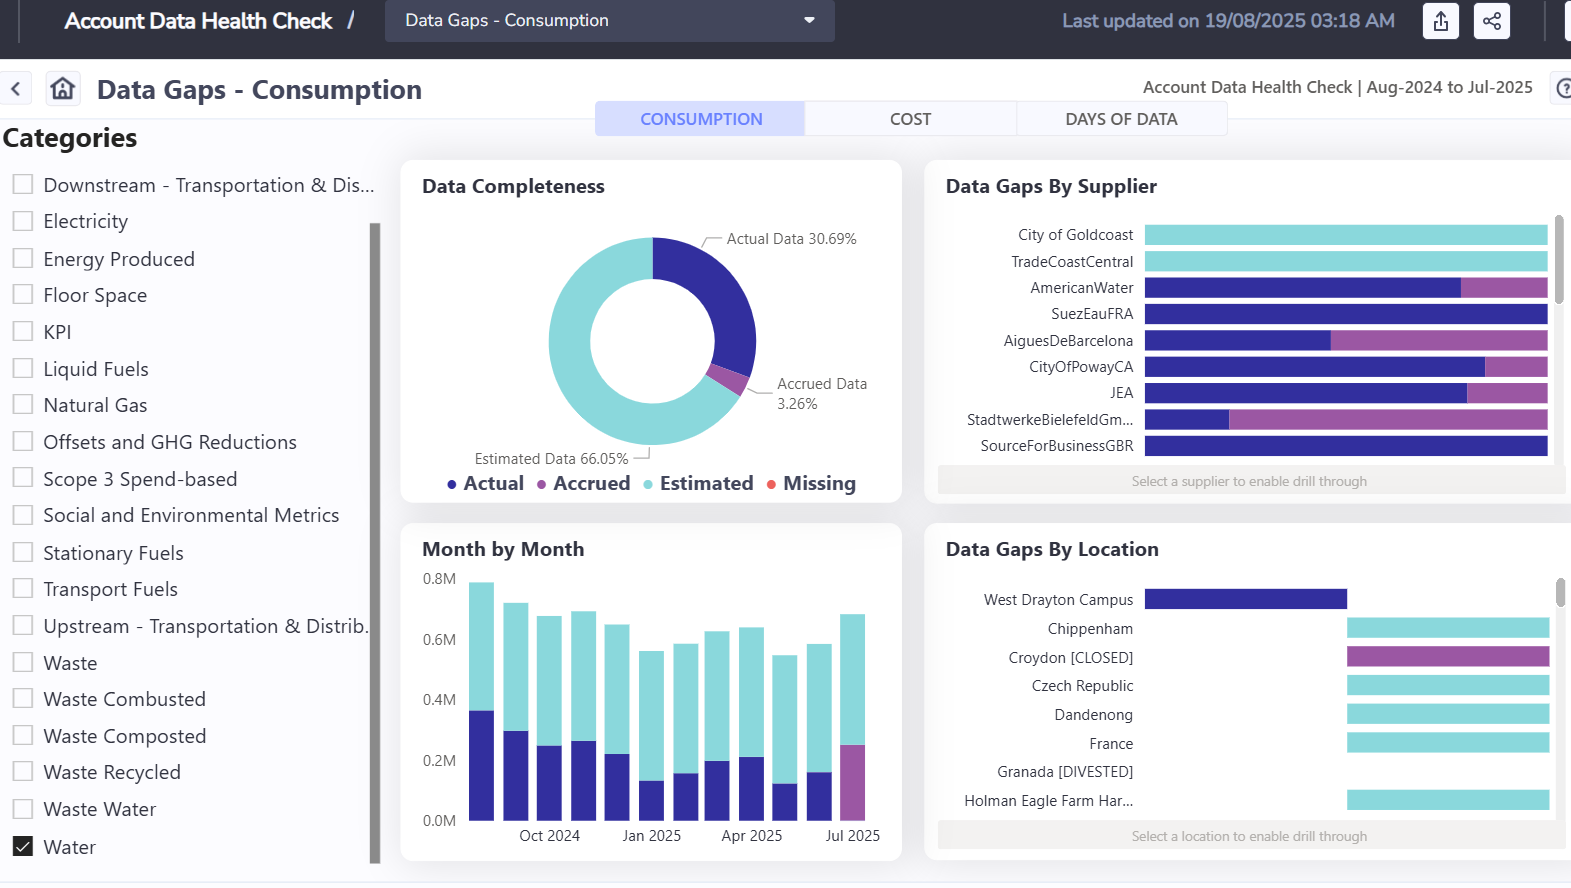Enable the Electricity category checkbox
The image size is (1571, 888).
pyautogui.click(x=23, y=221)
